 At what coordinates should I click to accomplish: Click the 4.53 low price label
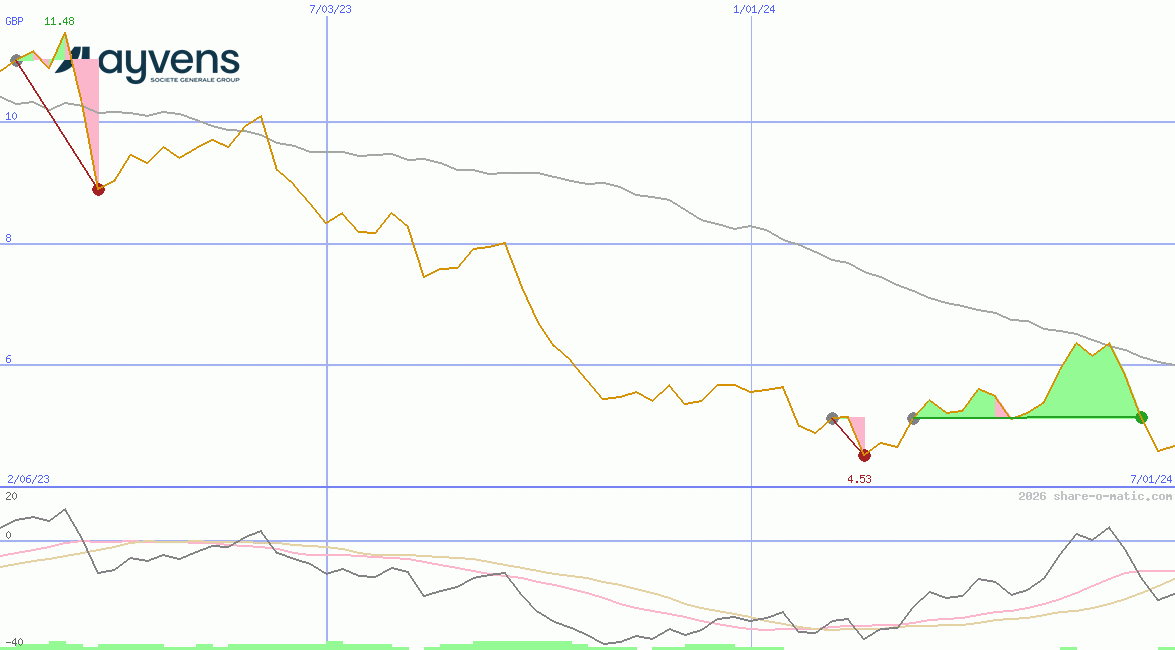[859, 479]
